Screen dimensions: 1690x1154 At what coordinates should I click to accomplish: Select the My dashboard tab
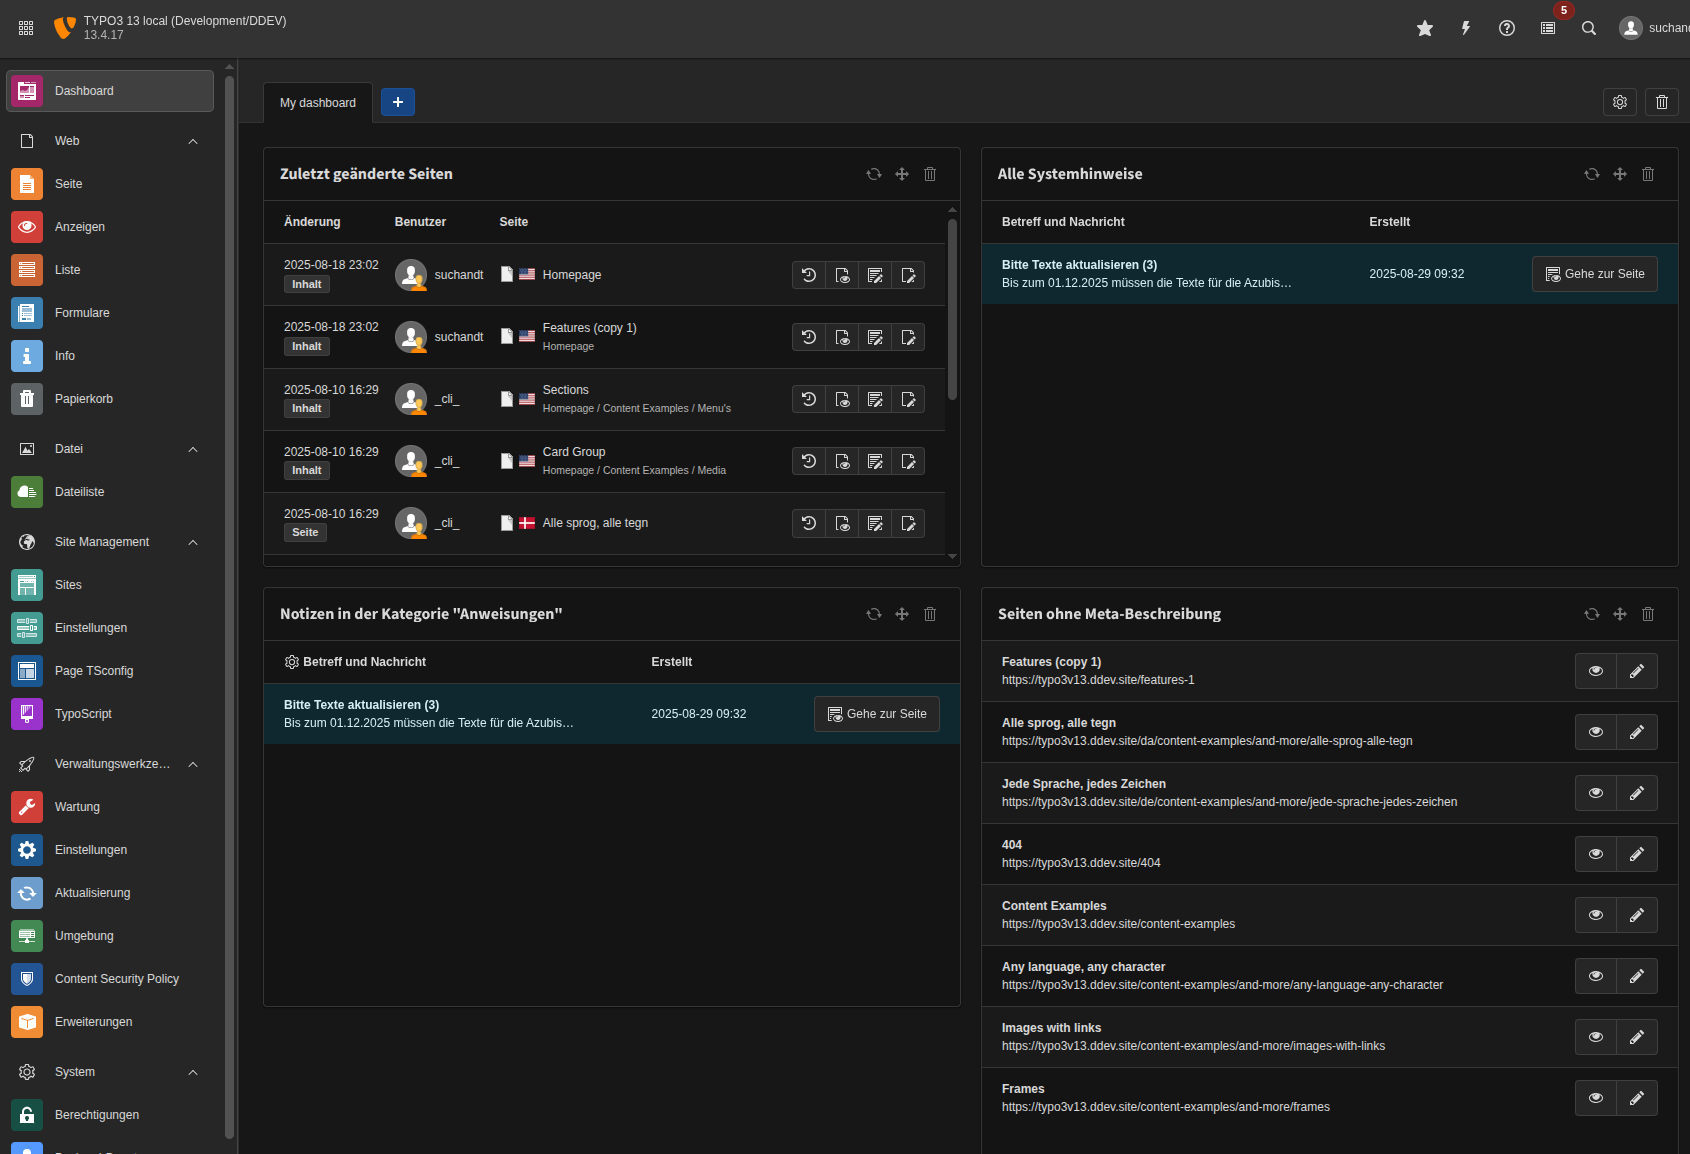coord(318,103)
